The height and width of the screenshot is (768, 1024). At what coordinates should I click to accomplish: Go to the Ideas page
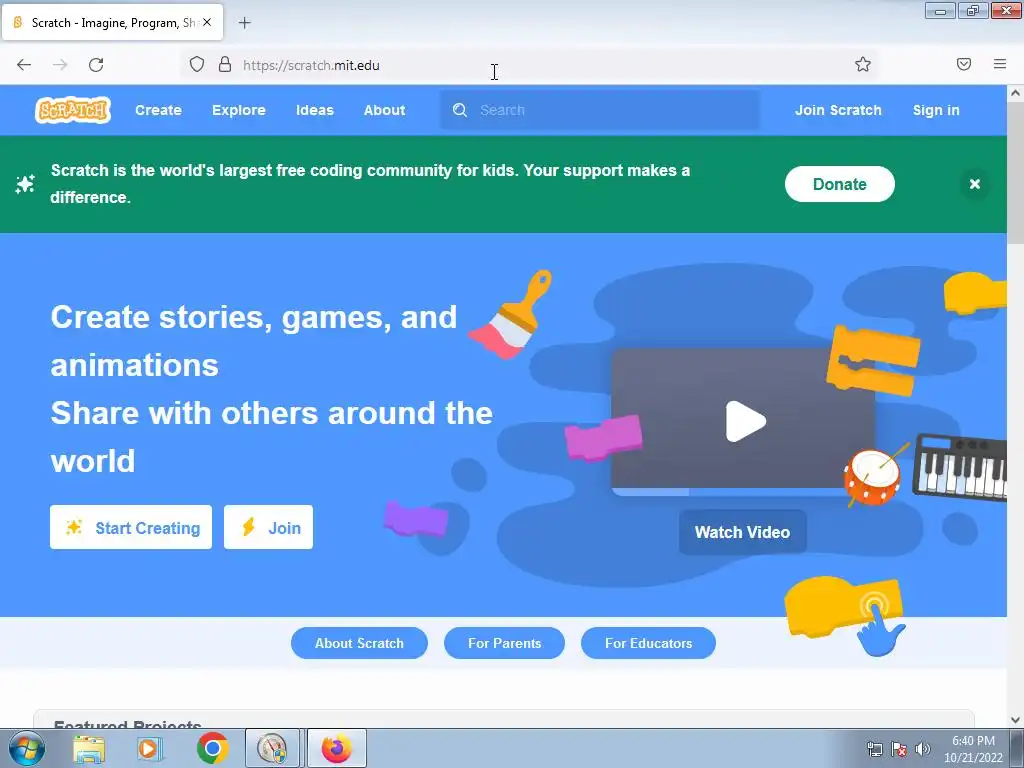click(x=315, y=110)
